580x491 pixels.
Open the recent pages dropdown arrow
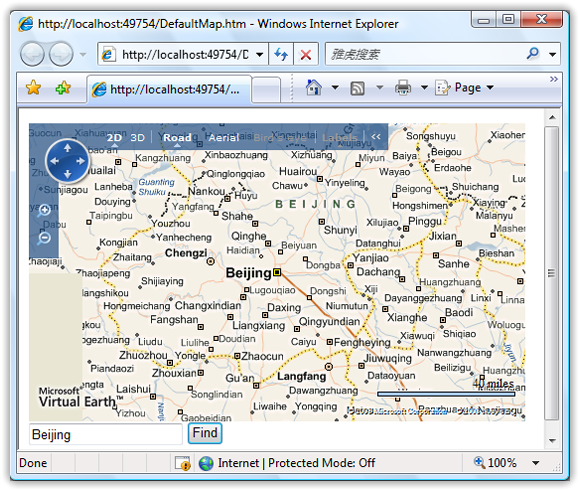(83, 55)
